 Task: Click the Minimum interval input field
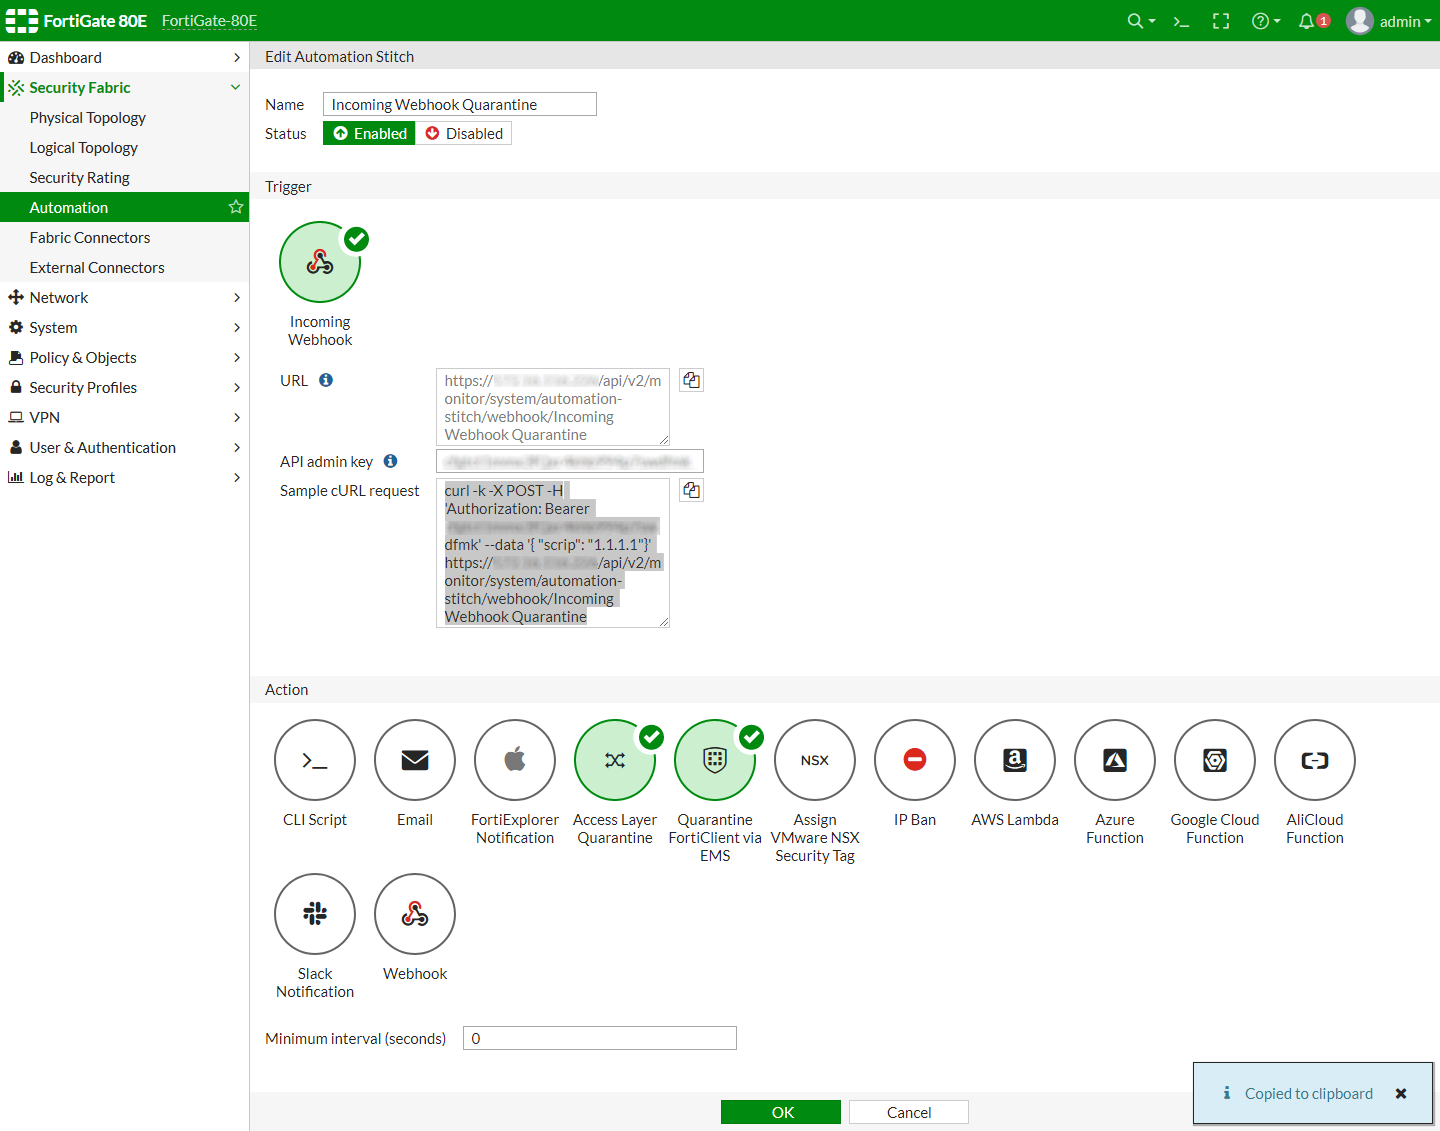click(x=600, y=1038)
